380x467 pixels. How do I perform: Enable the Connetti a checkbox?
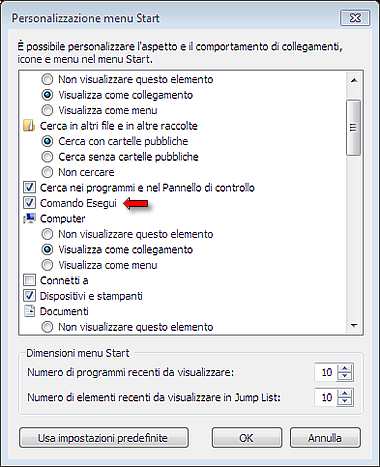pos(29,280)
